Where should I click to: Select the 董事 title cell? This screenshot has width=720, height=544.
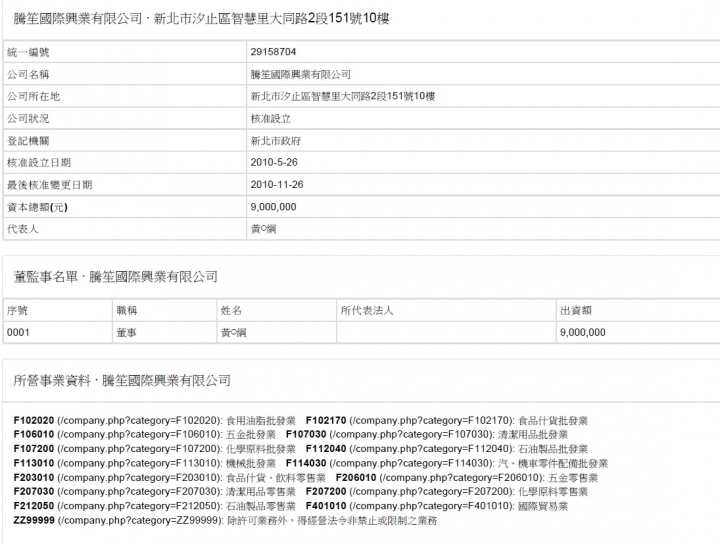click(126, 332)
